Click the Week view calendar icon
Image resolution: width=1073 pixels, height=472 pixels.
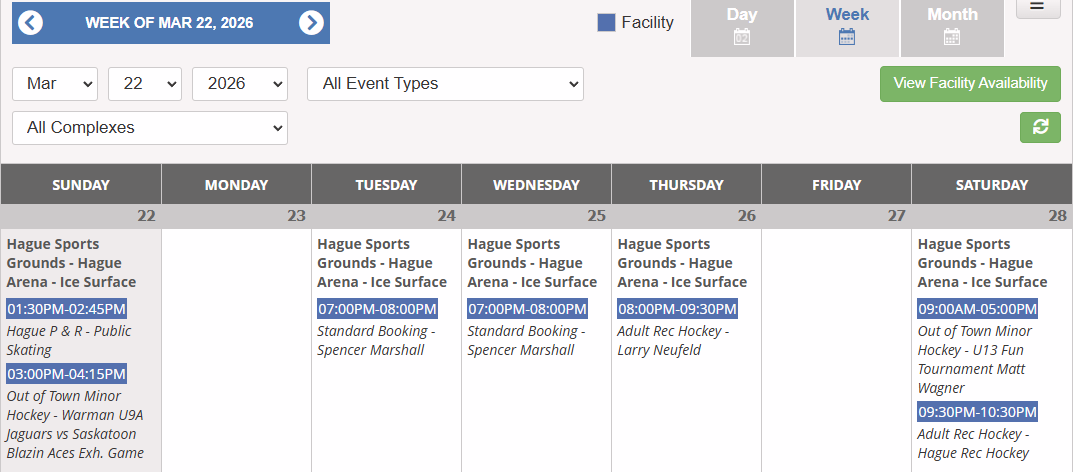[847, 38]
